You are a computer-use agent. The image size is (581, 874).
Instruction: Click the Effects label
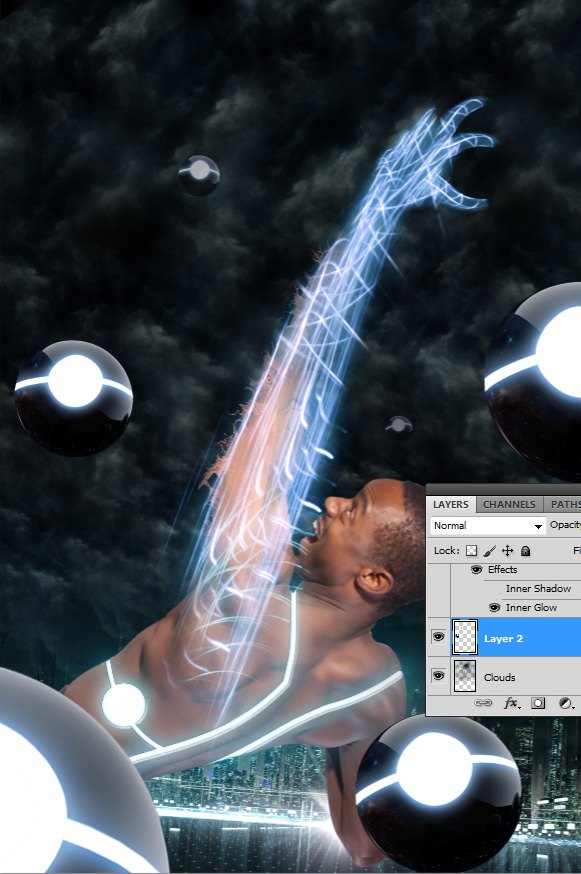point(502,570)
